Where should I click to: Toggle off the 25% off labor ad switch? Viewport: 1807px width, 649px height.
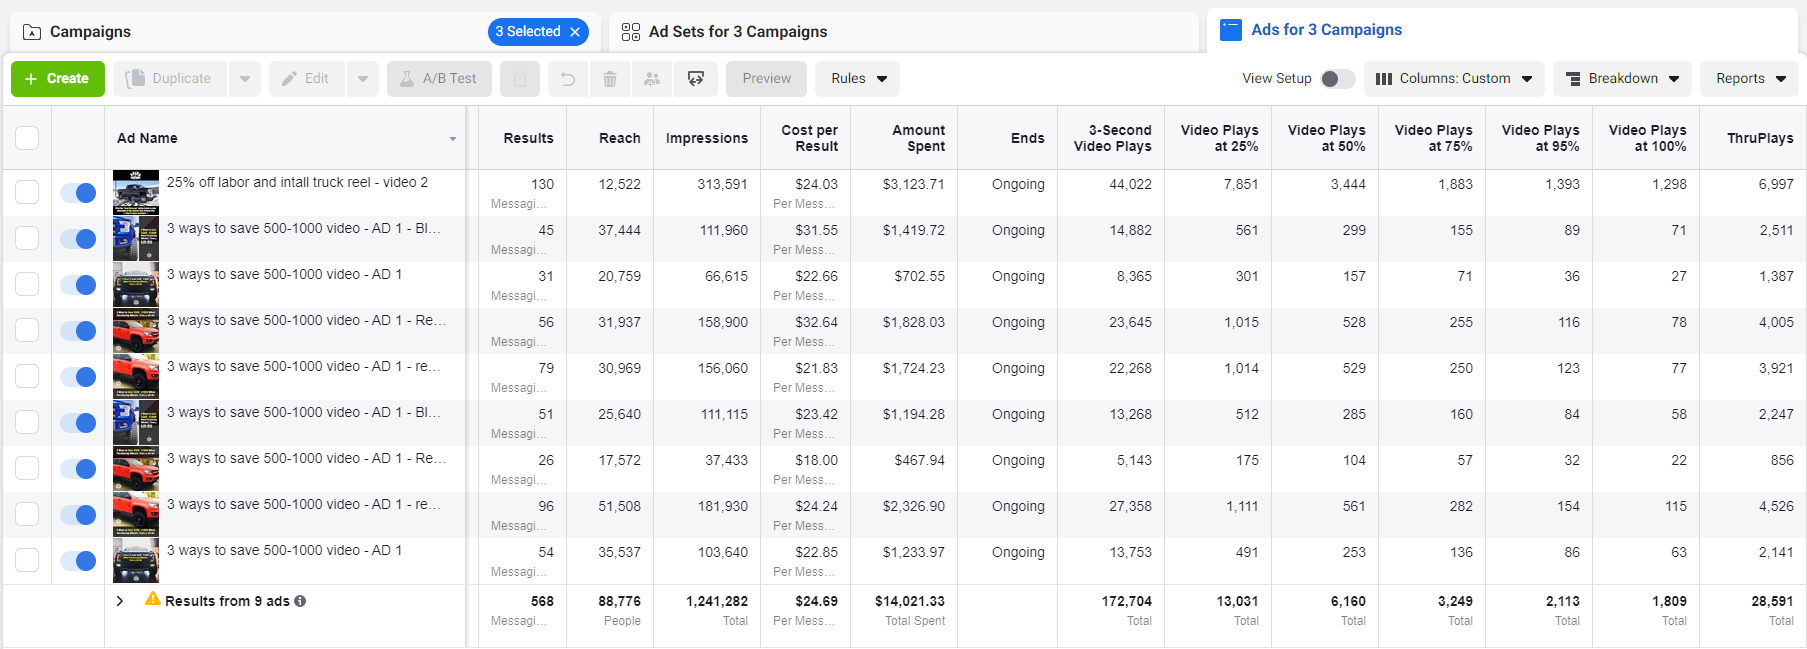78,192
